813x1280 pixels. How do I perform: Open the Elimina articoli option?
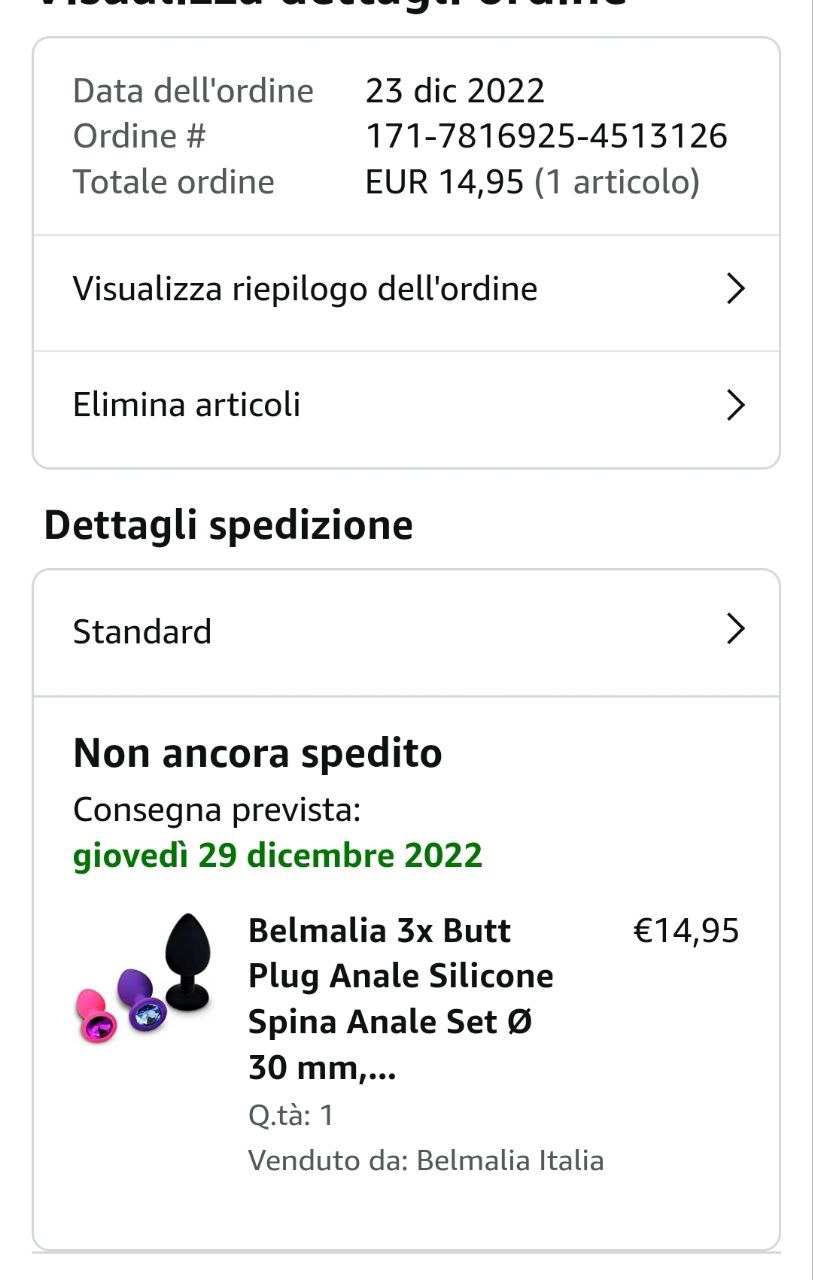point(187,405)
